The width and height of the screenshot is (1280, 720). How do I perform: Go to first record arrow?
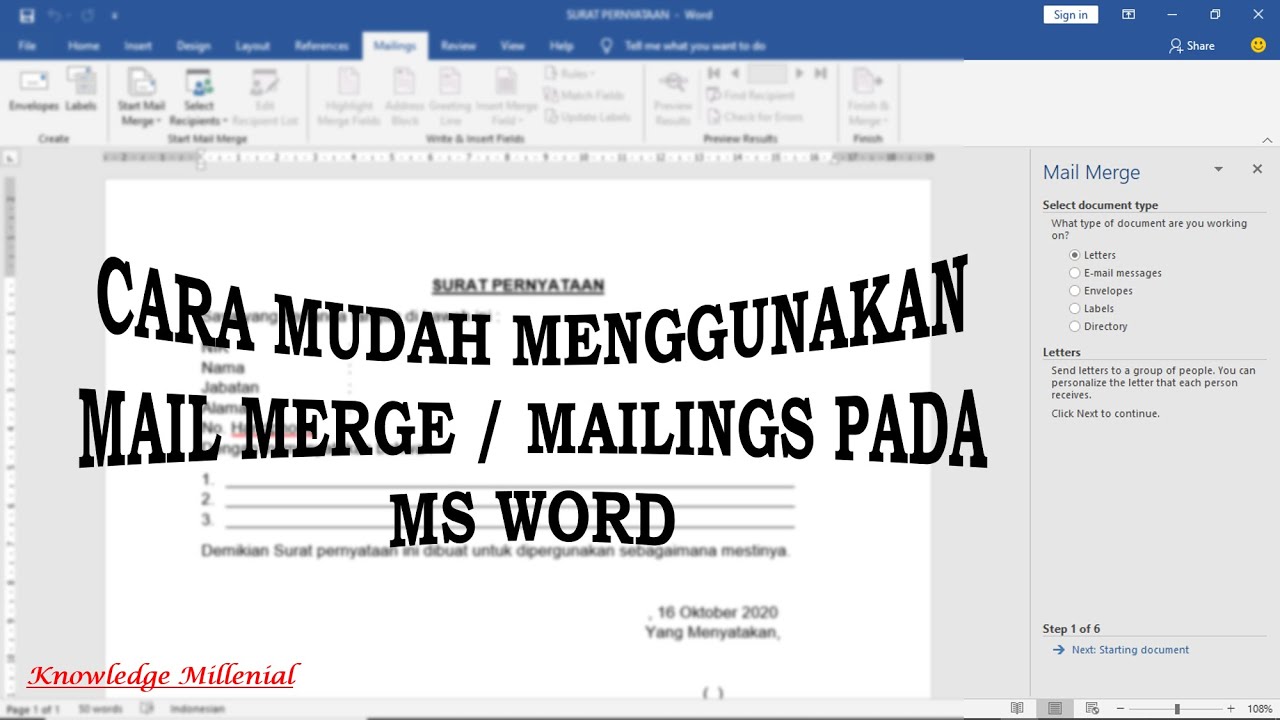pyautogui.click(x=714, y=74)
